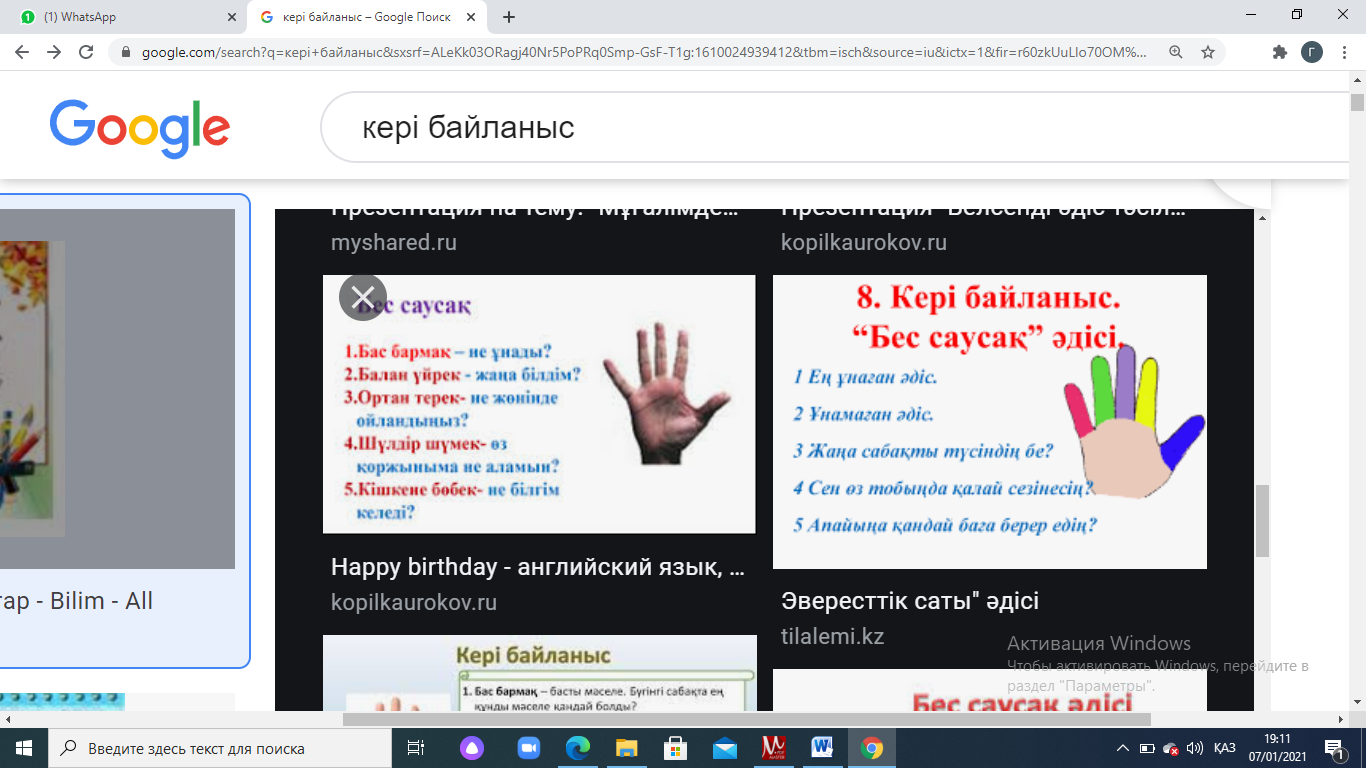Show hidden system tray icons
1366x768 pixels.
click(1123, 748)
